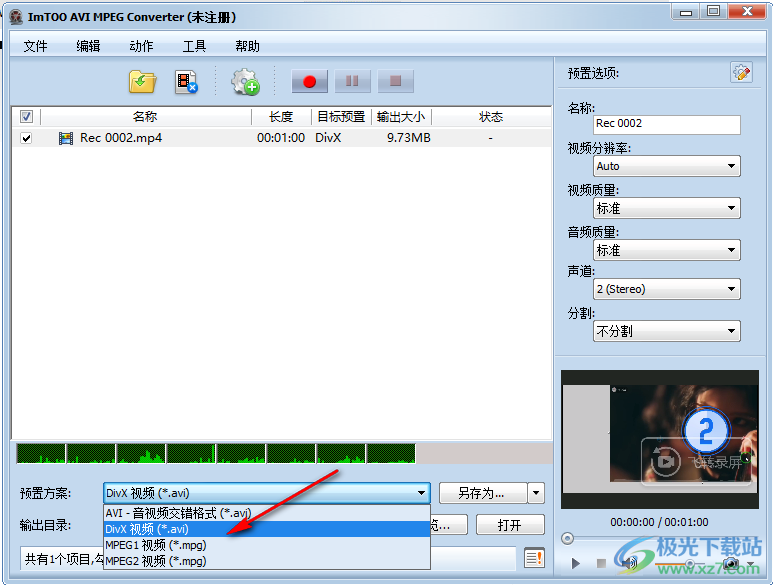Screen dimensions: 773x585
Task: Click the preview seek slider handle
Action: click(567, 539)
